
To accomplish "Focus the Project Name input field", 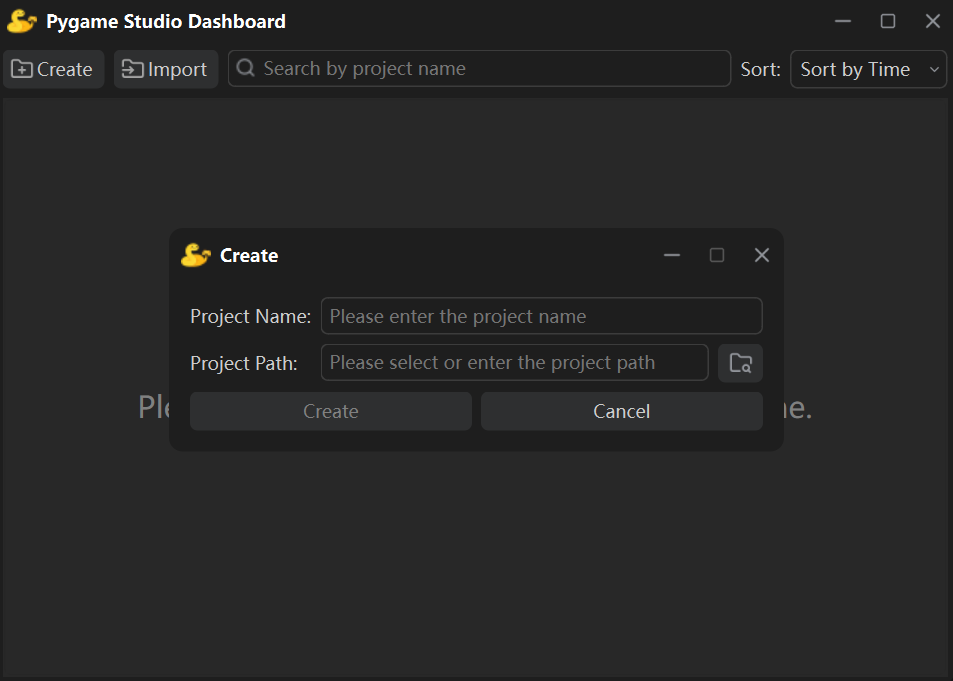I will 542,316.
